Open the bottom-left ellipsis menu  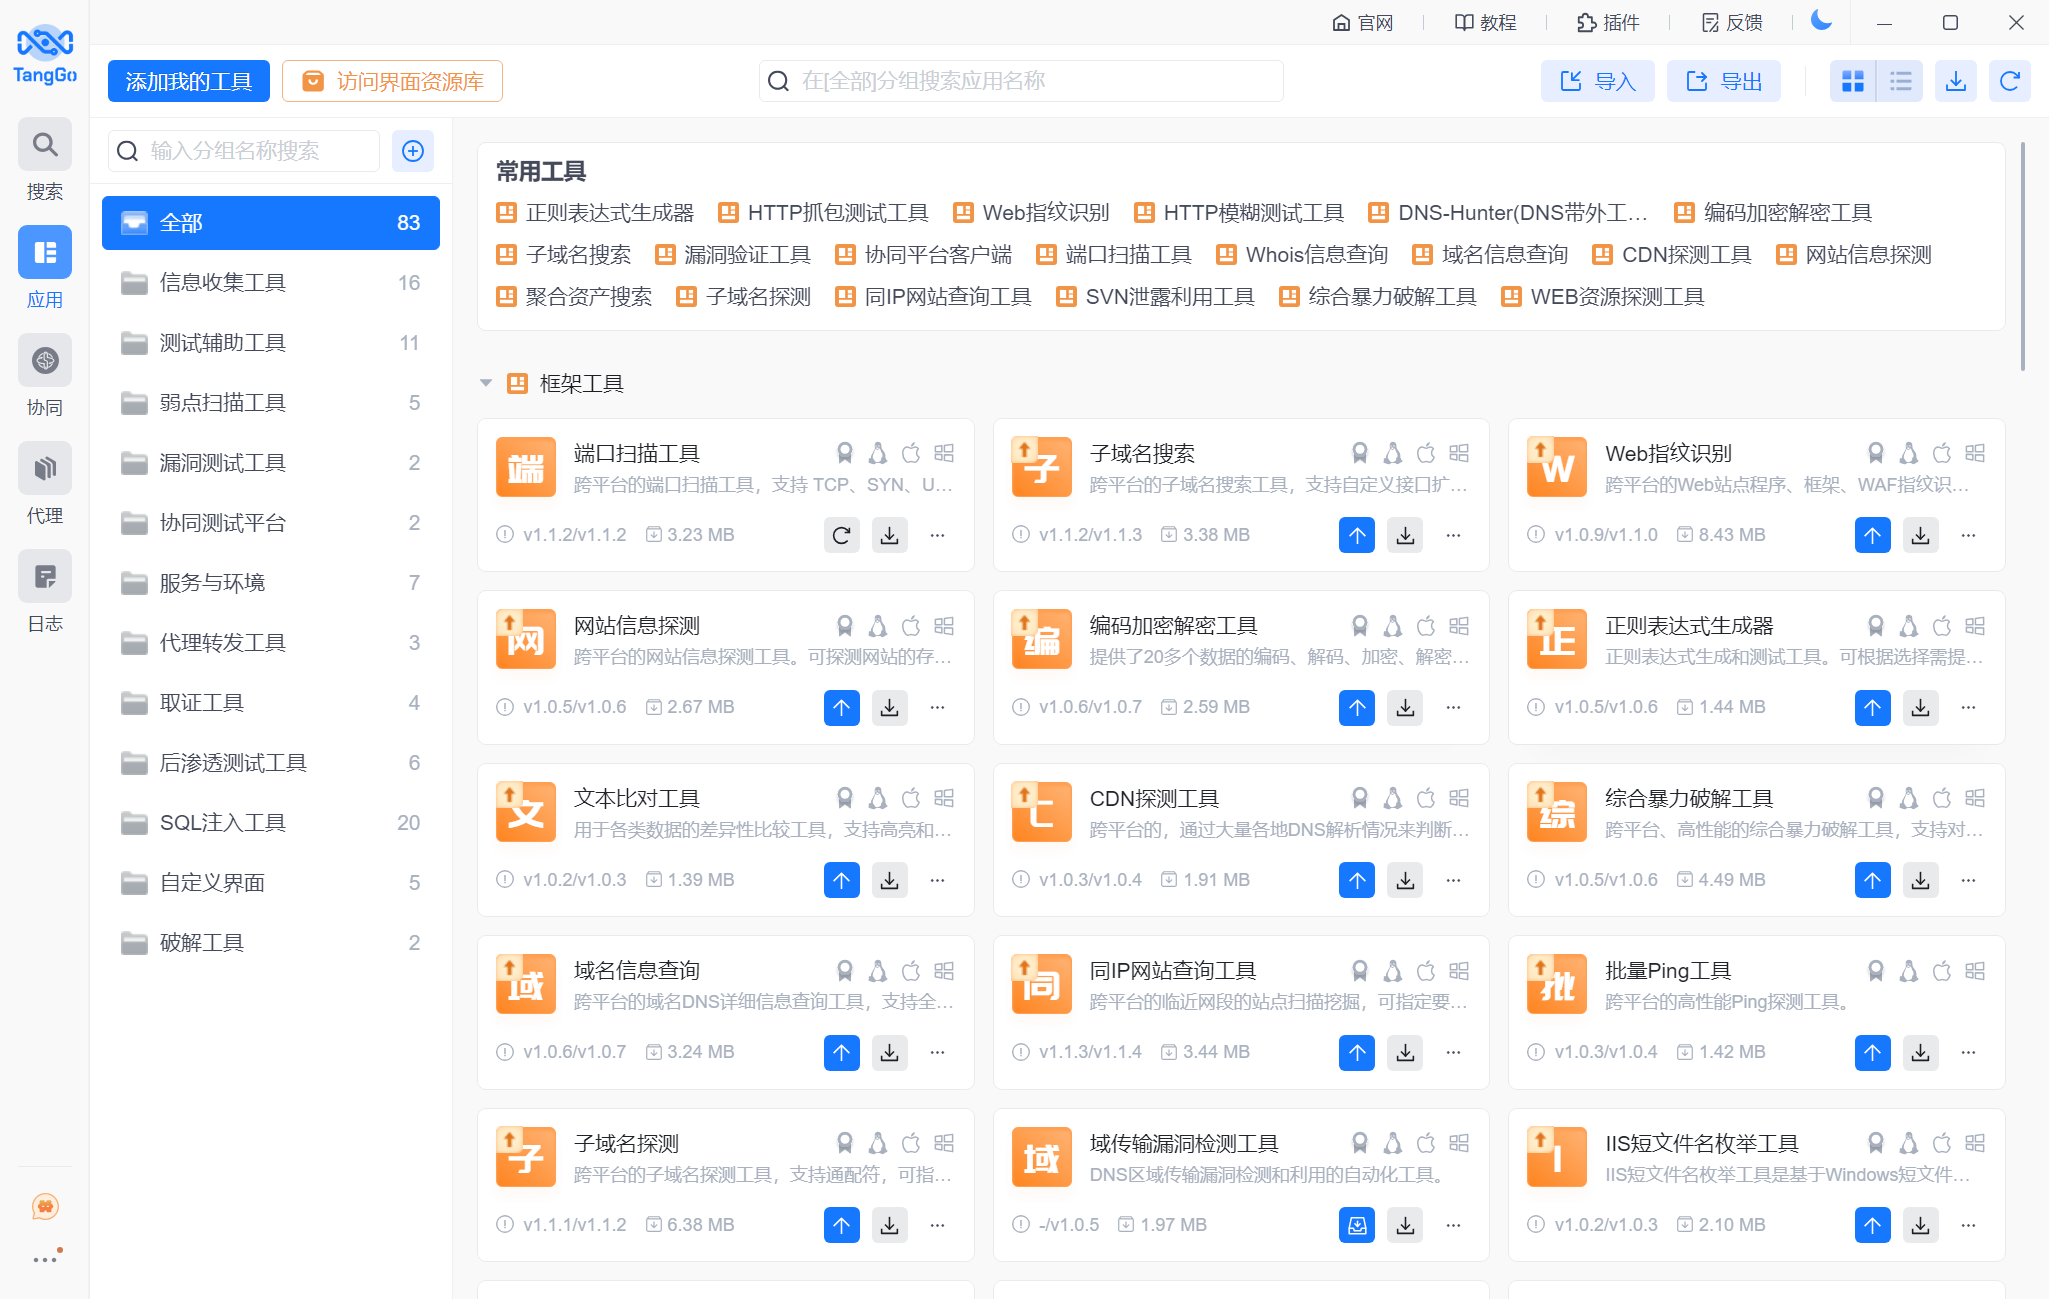pos(44,1258)
